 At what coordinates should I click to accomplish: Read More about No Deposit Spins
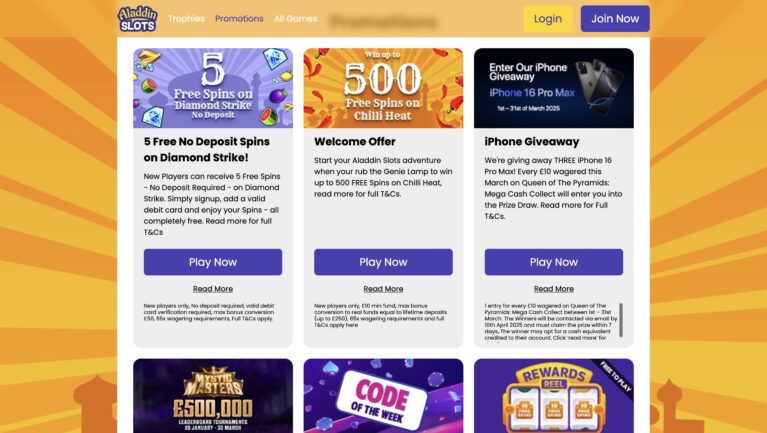213,289
